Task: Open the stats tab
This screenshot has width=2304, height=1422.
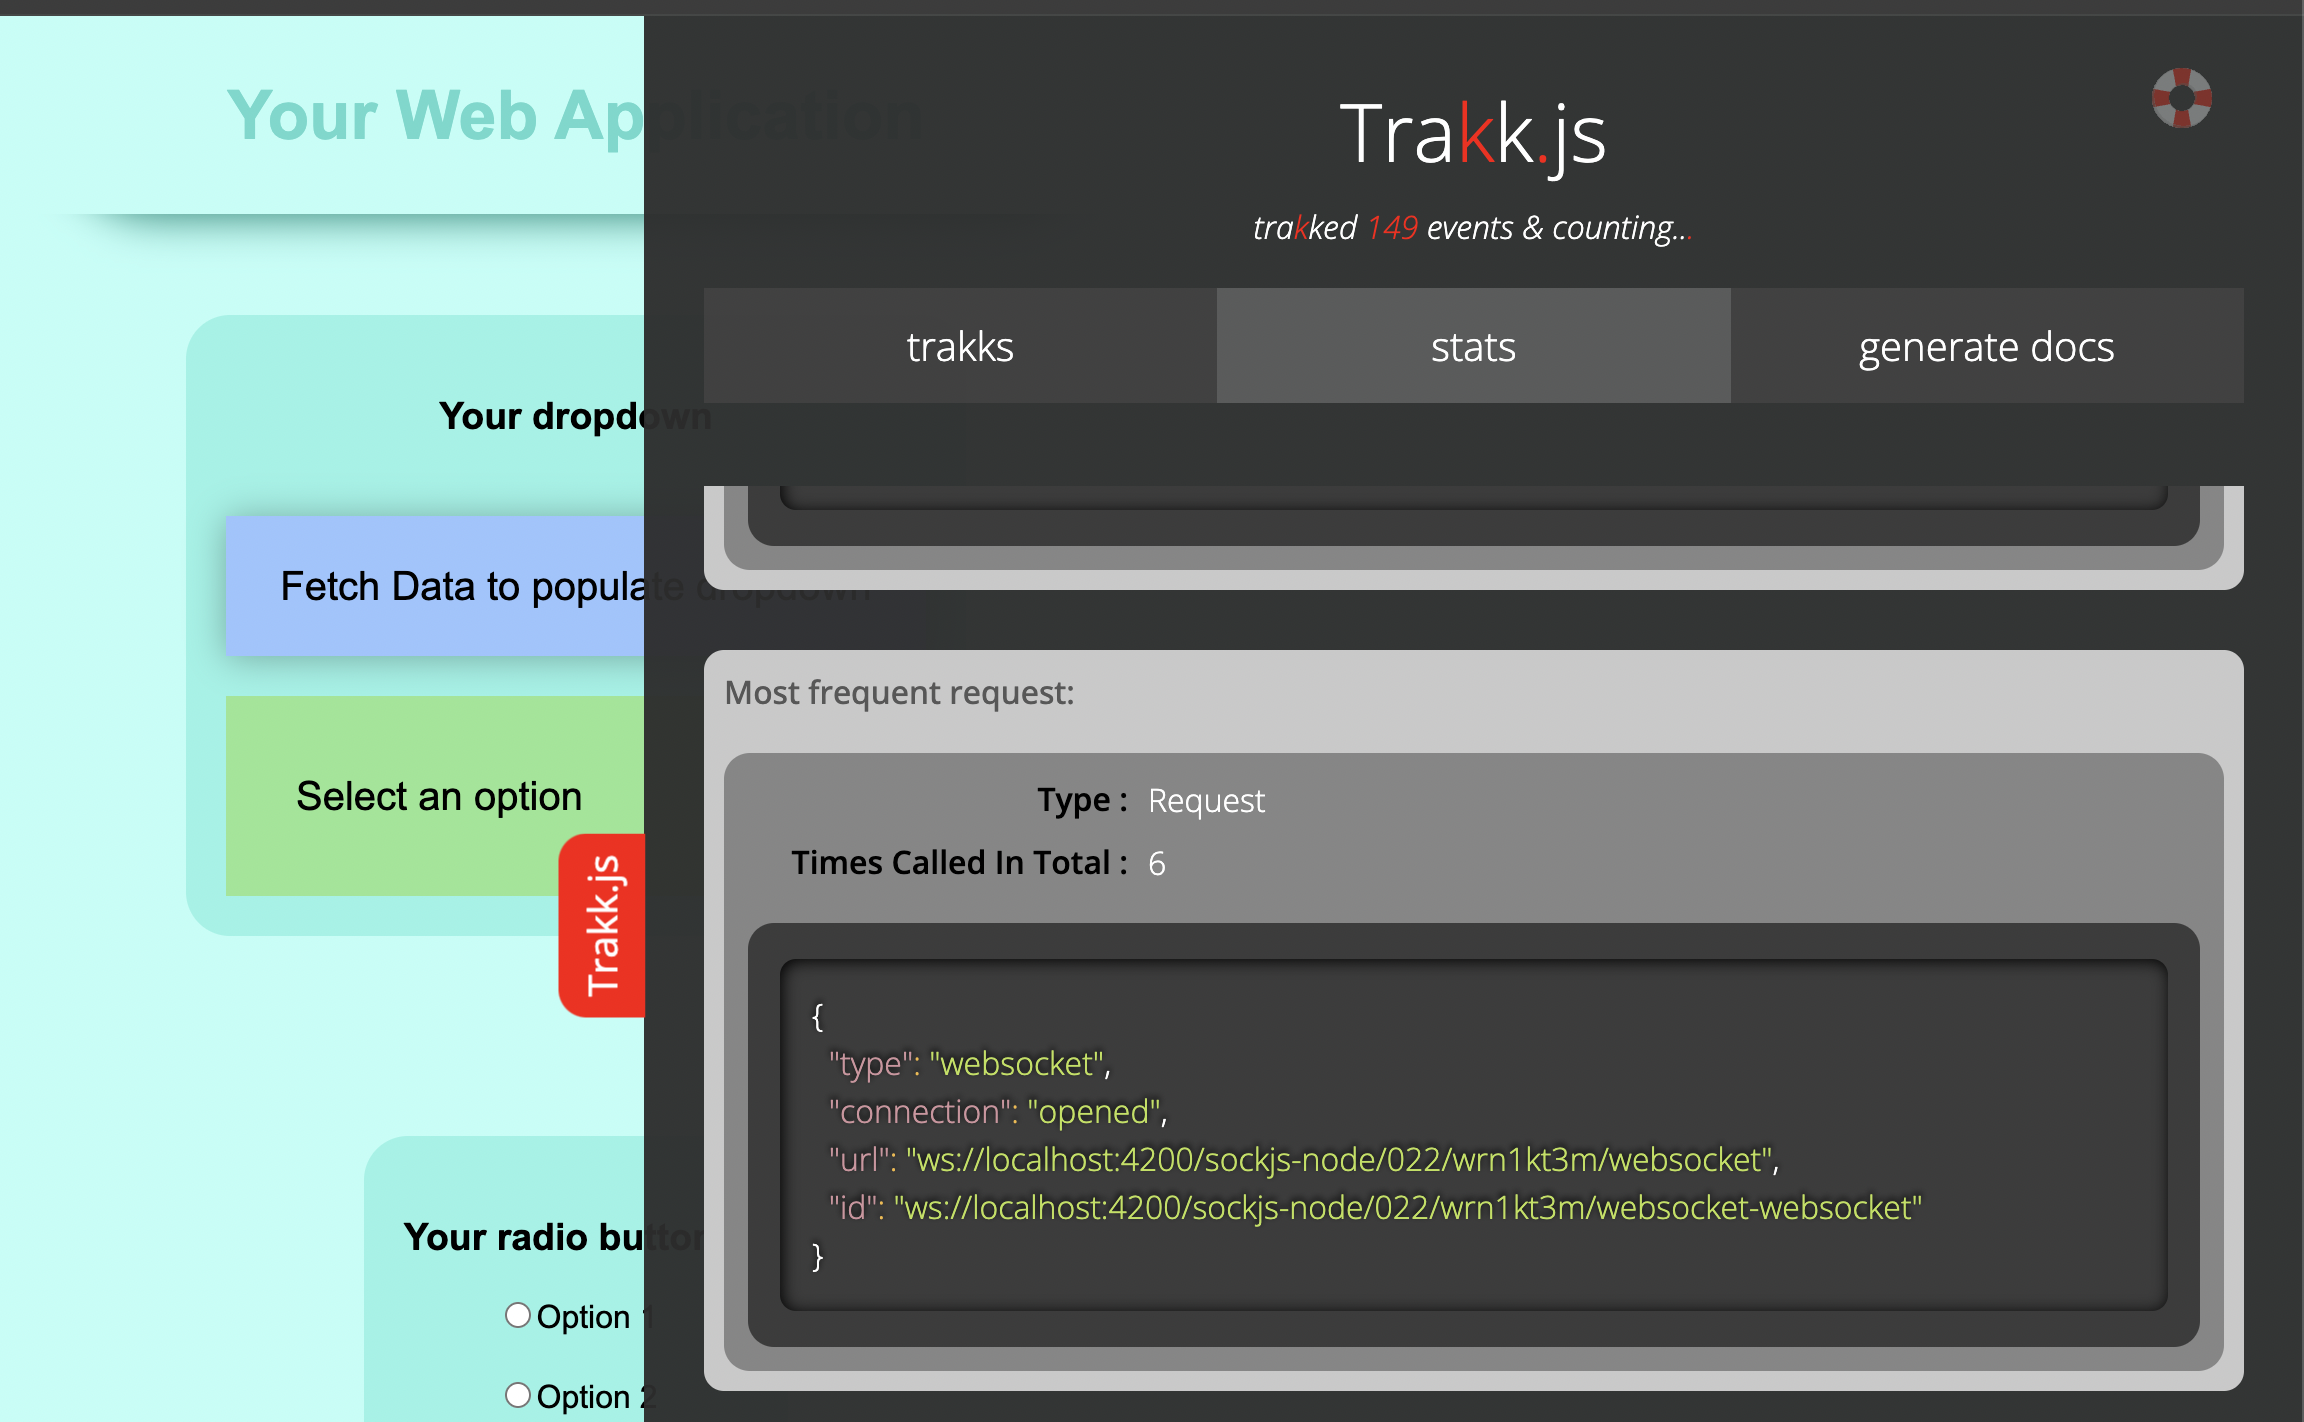Action: (1473, 347)
